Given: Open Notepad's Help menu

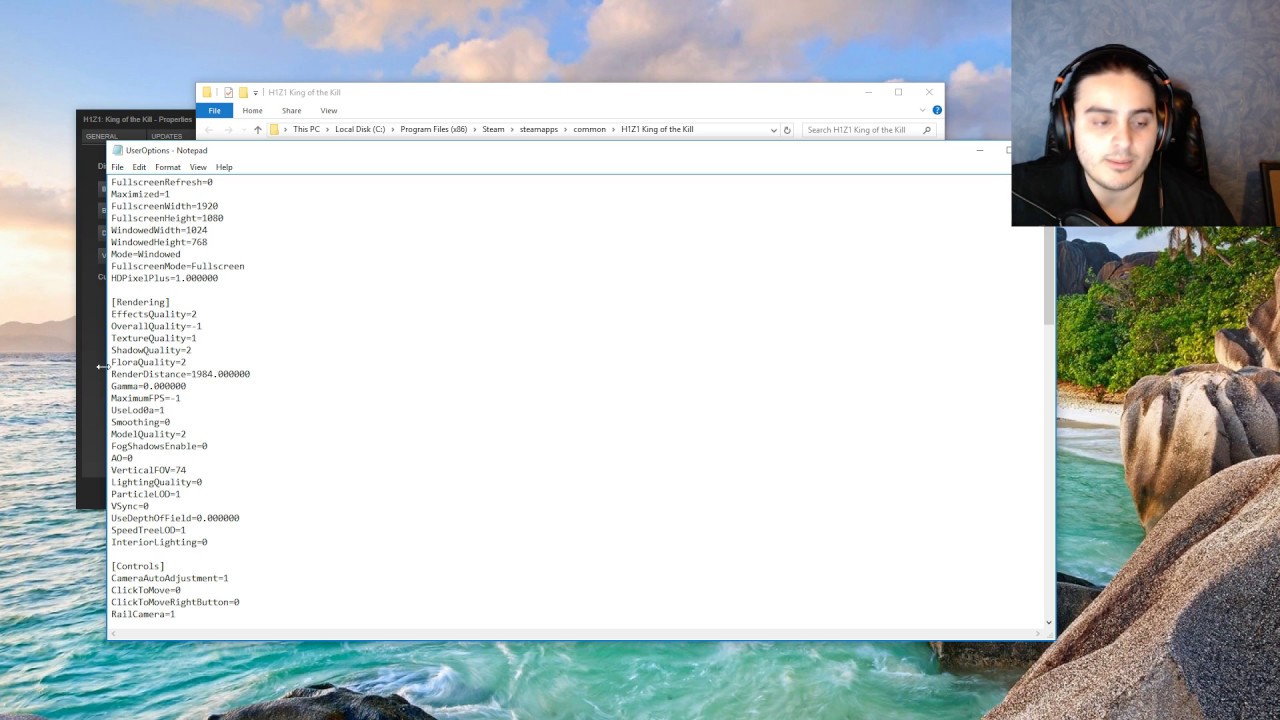Looking at the screenshot, I should click(x=224, y=167).
